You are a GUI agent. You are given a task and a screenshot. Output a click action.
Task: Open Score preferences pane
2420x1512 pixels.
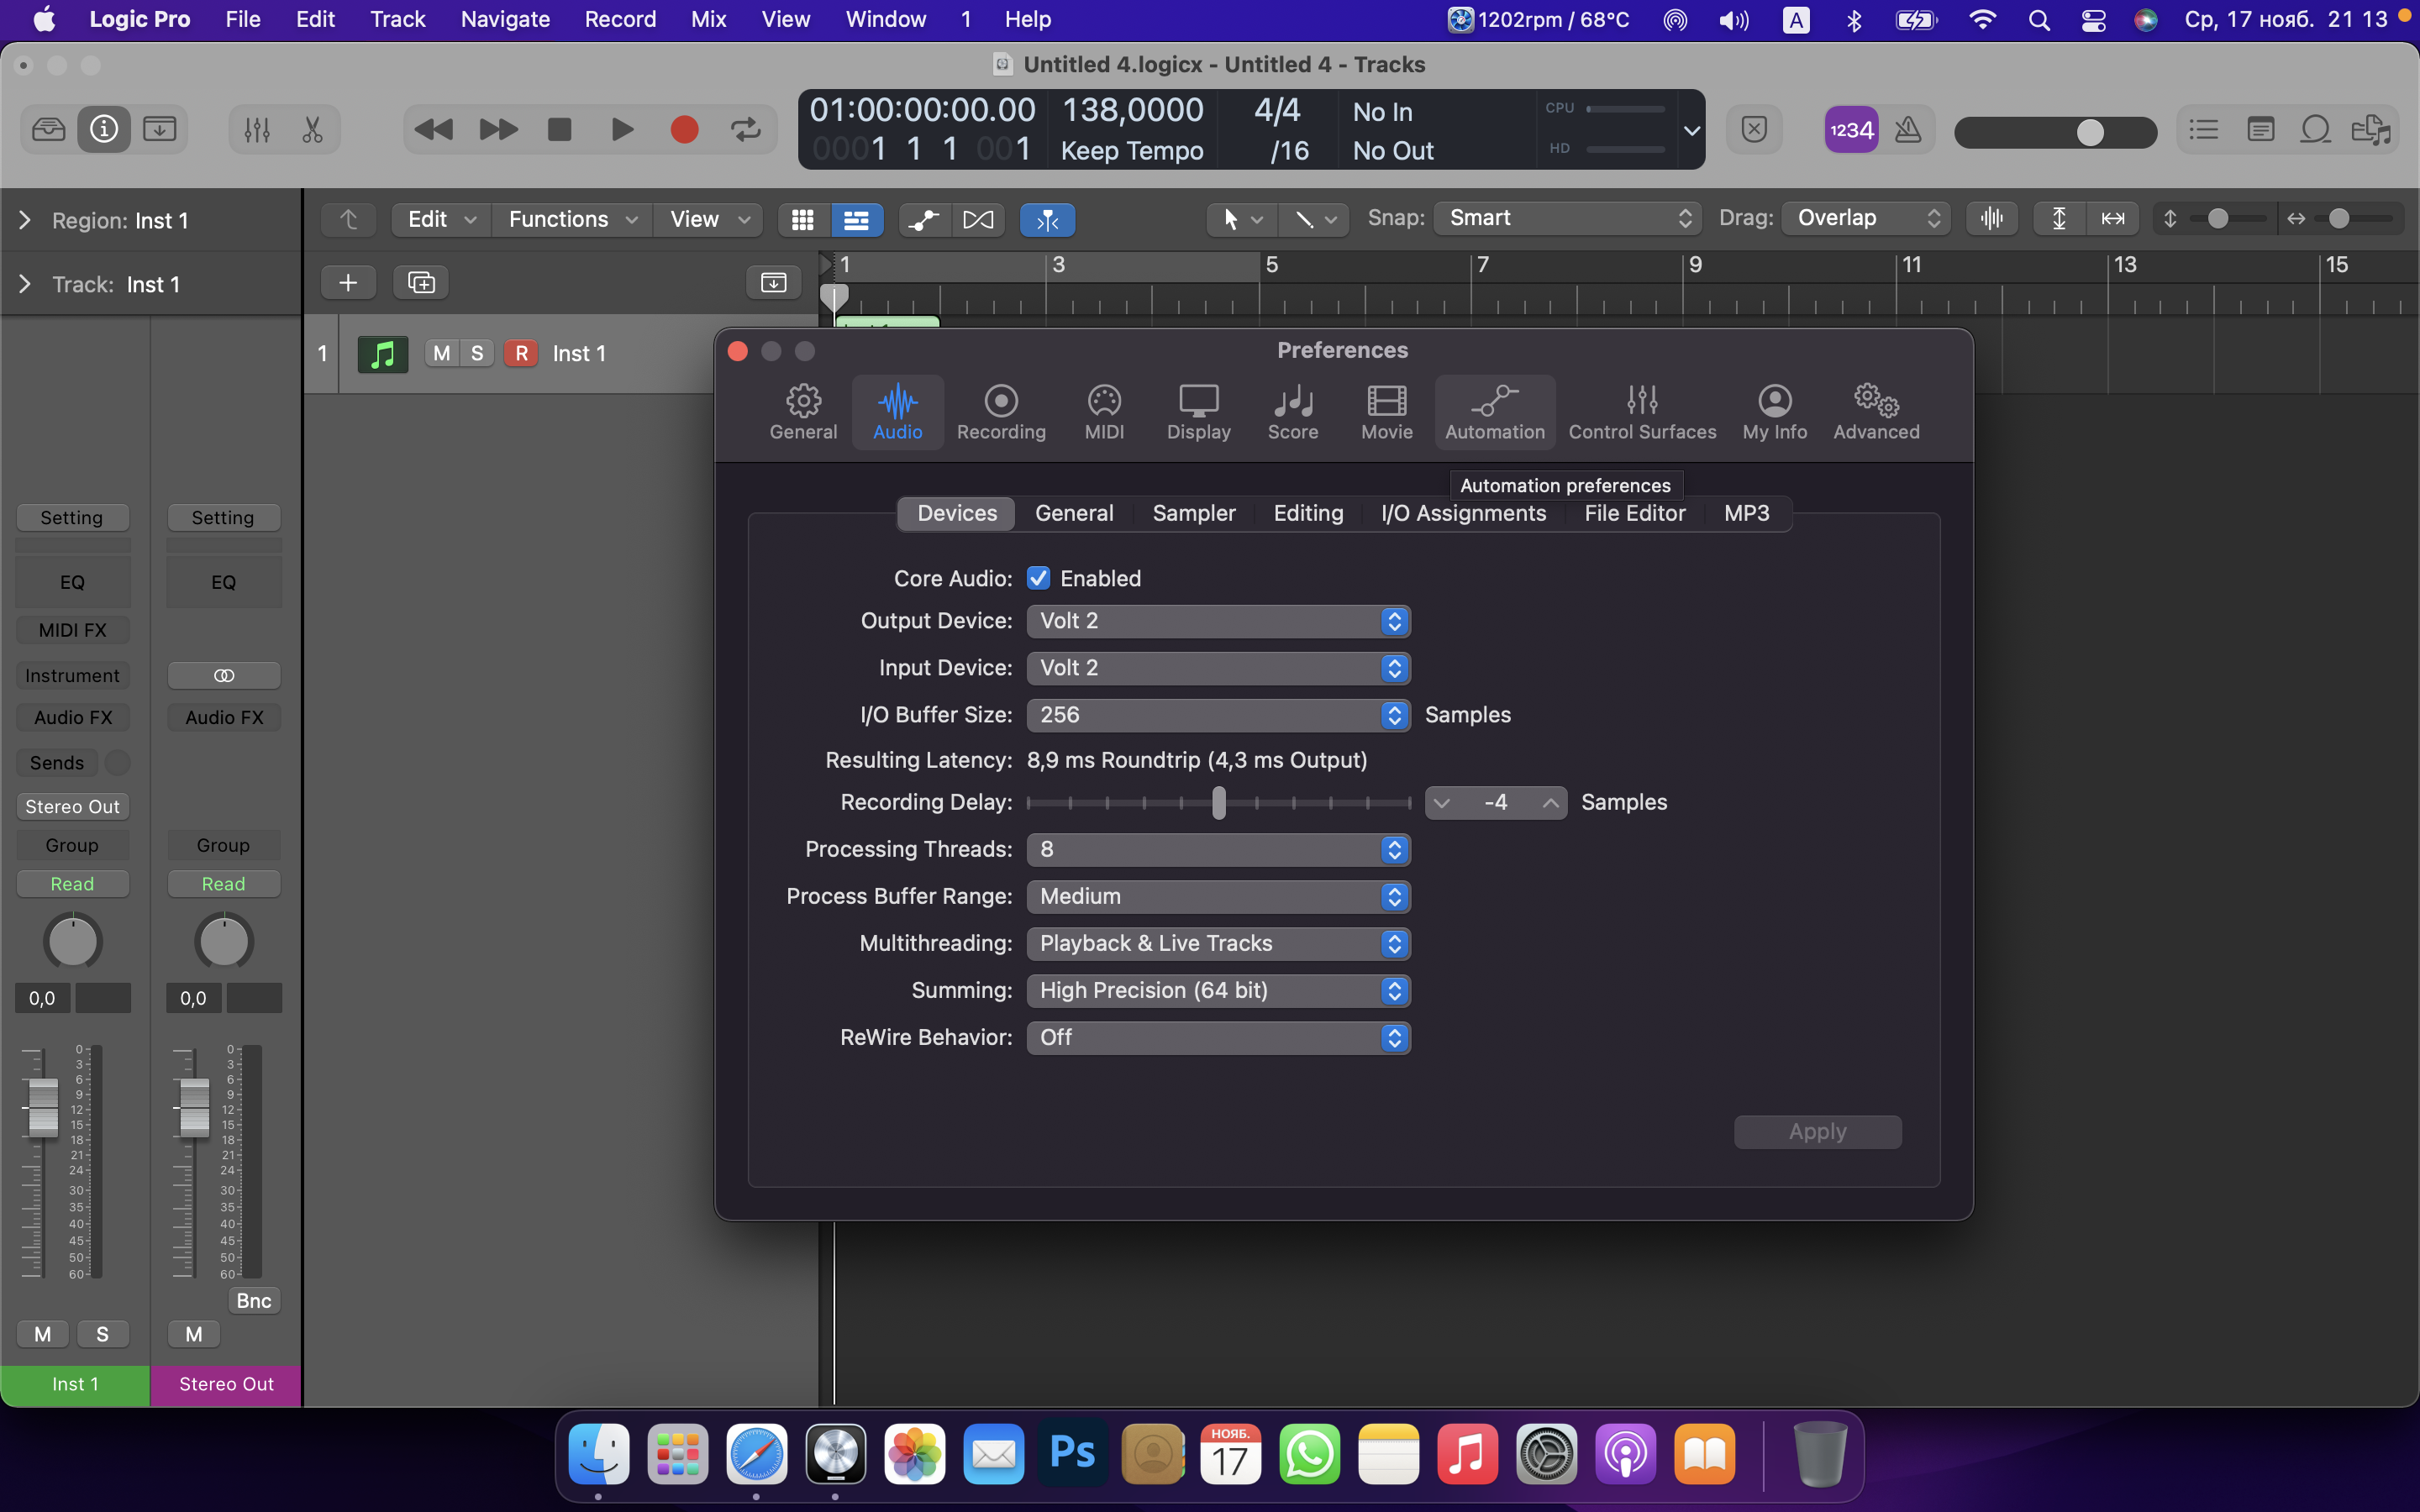click(1293, 412)
